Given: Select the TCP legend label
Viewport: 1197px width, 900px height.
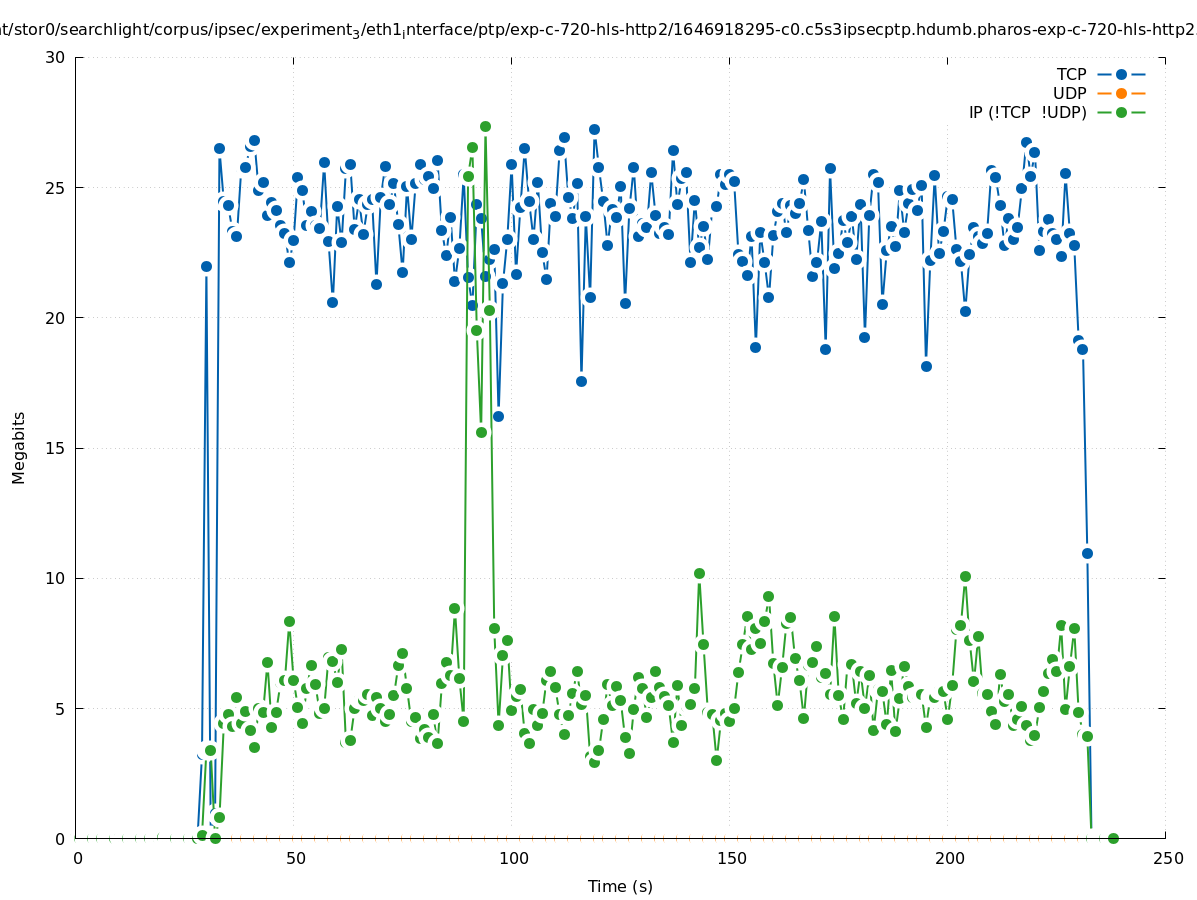Looking at the screenshot, I should [1071, 74].
